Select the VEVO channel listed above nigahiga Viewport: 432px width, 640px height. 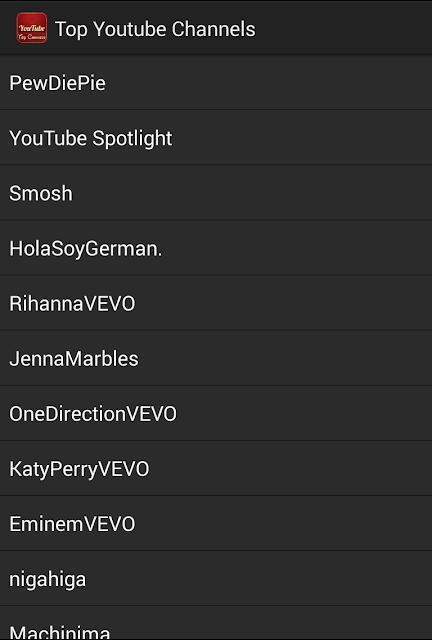[216, 524]
